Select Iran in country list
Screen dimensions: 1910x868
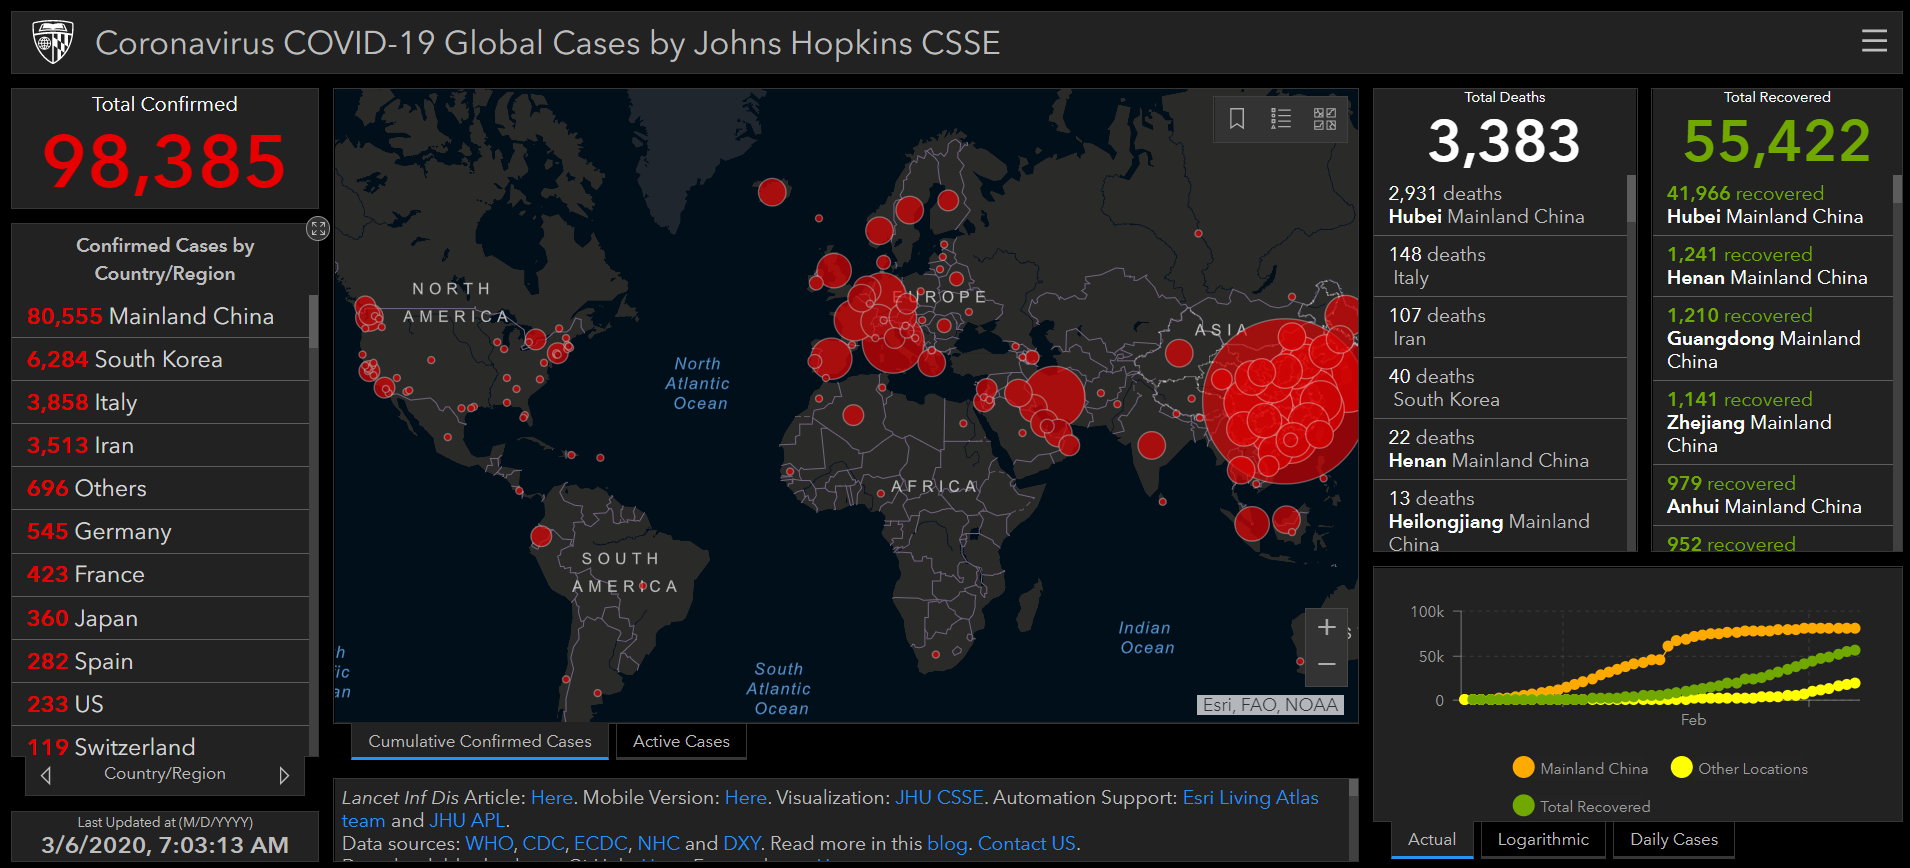tap(160, 445)
